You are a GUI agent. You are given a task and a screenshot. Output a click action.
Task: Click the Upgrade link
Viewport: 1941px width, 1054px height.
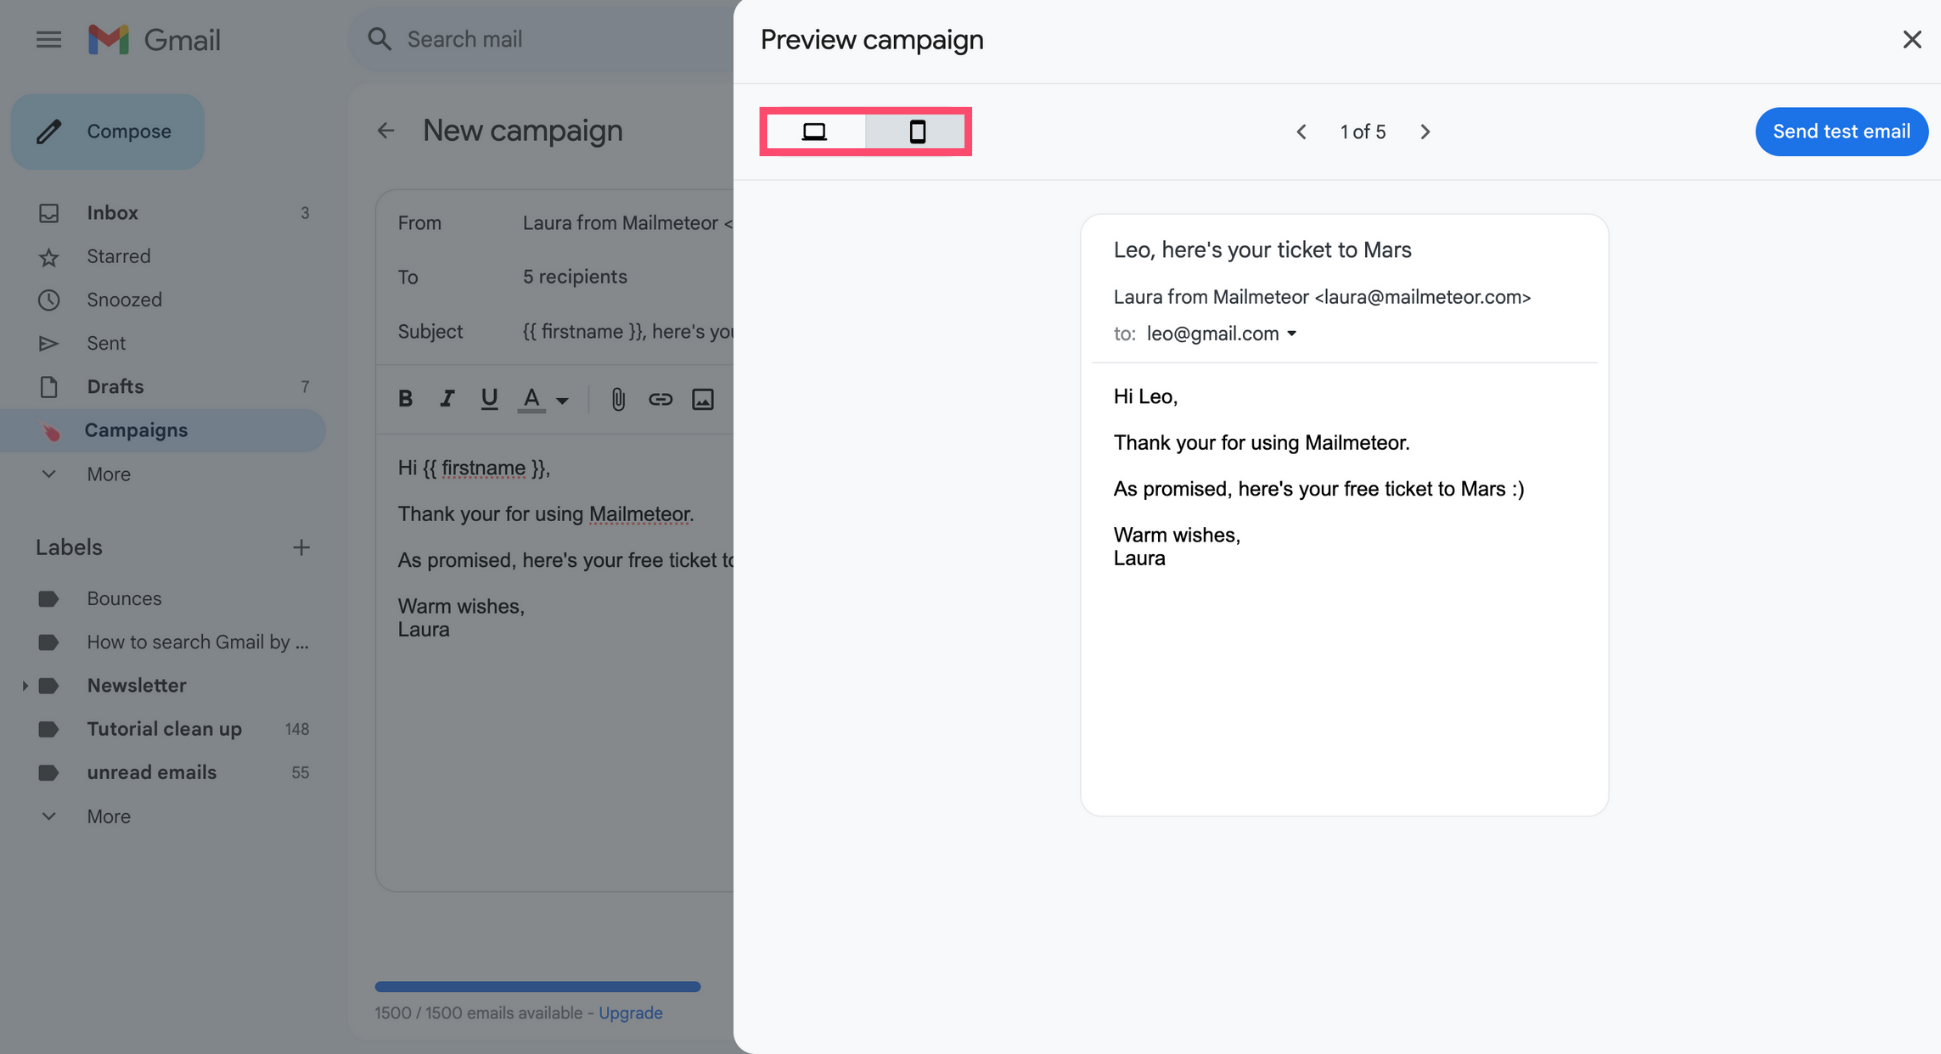click(x=630, y=1013)
